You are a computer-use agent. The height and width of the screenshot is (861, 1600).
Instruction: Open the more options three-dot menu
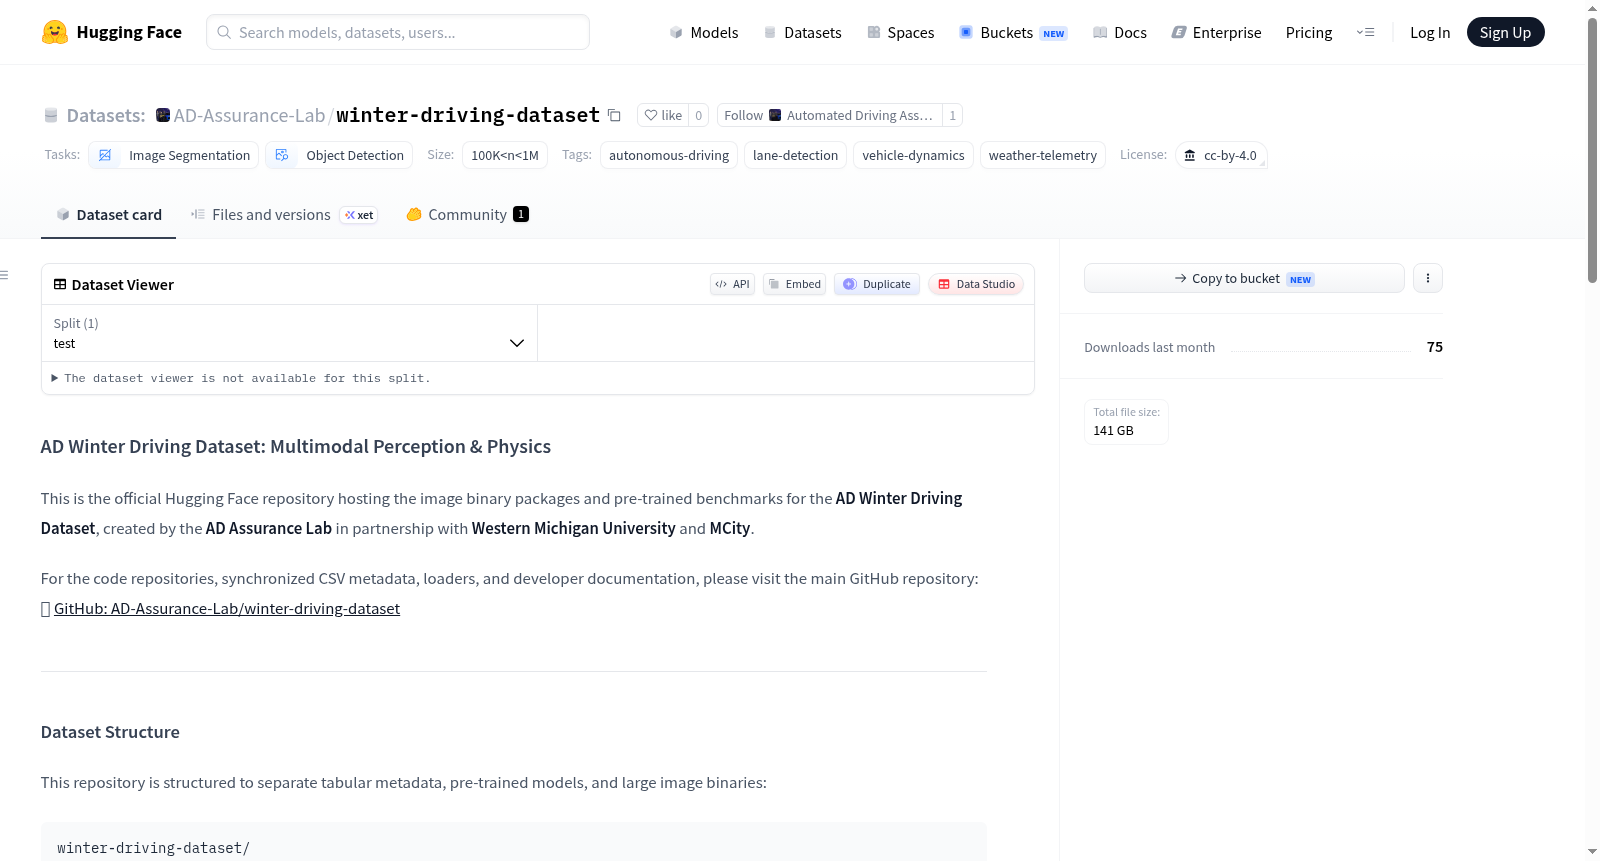click(1428, 278)
